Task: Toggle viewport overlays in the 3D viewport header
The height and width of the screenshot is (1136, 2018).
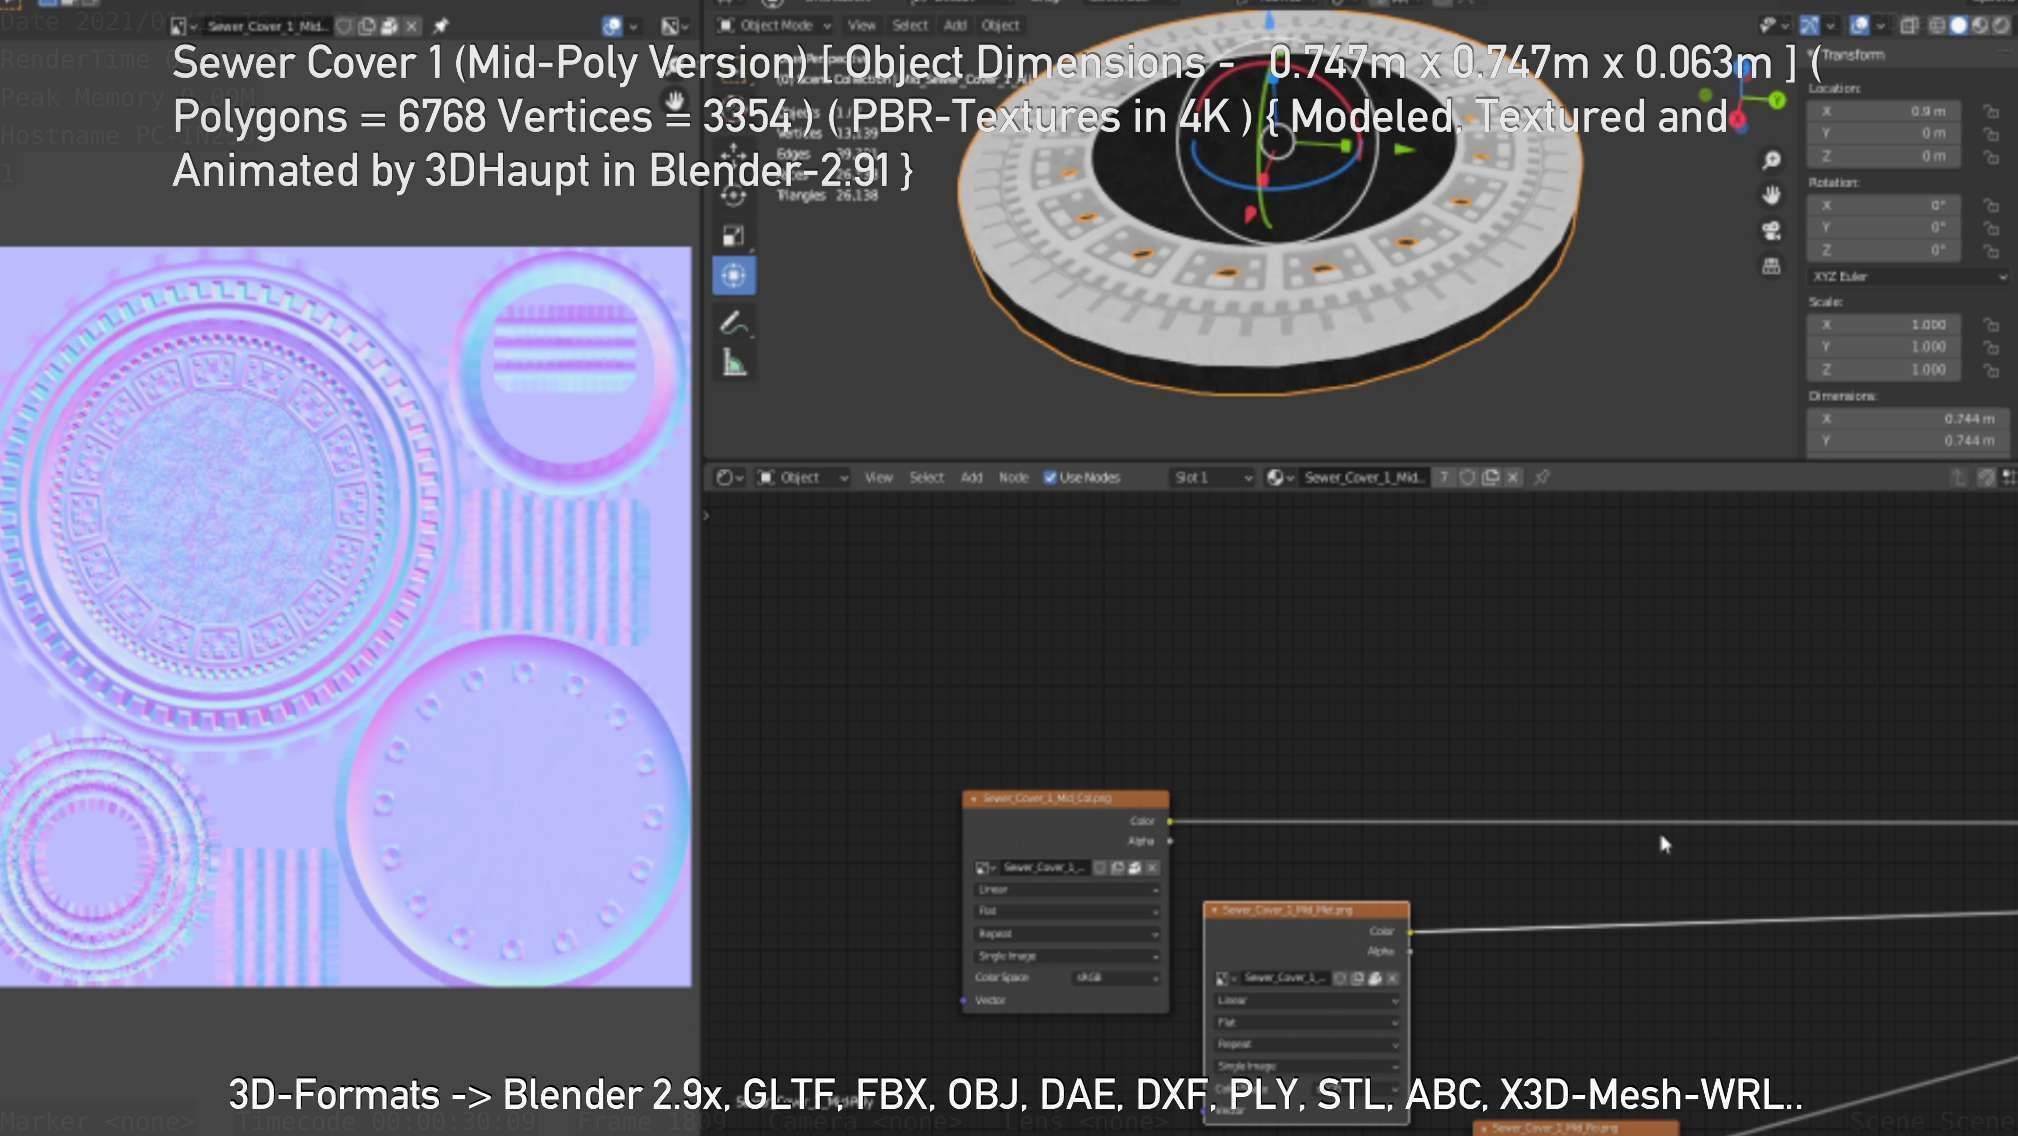Action: point(1859,25)
